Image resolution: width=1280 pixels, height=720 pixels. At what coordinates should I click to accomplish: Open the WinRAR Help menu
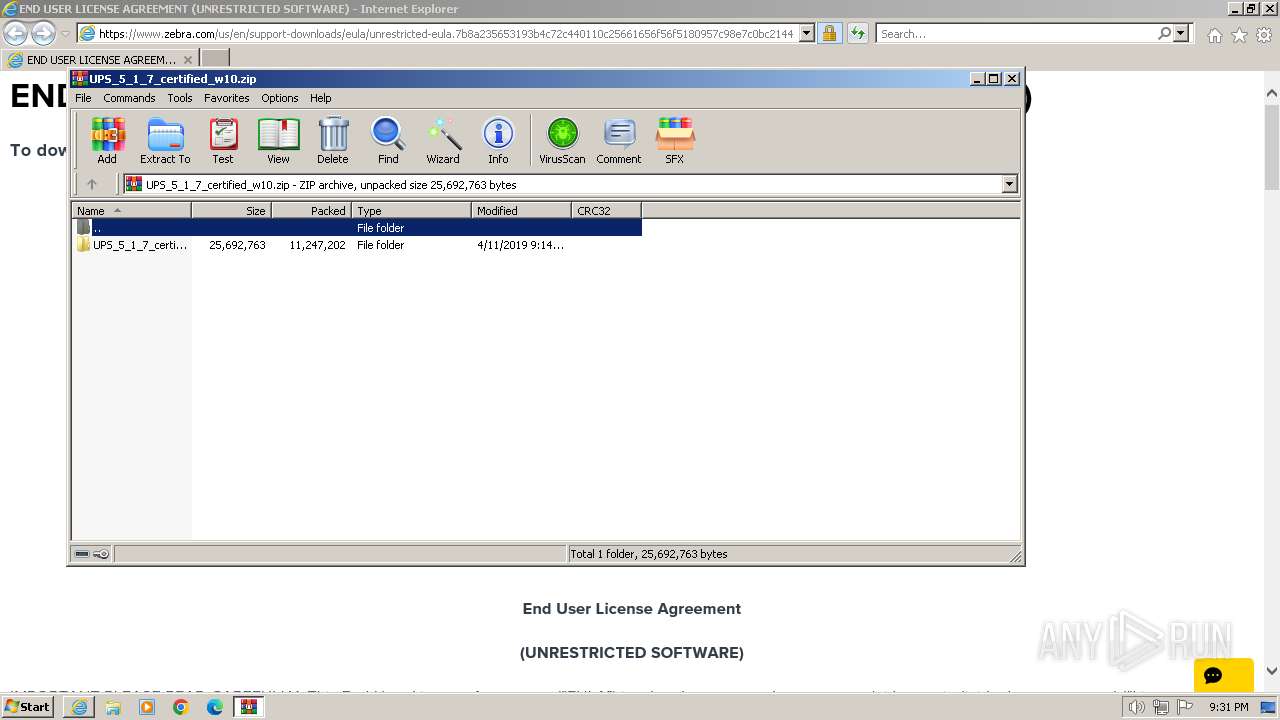(x=320, y=98)
